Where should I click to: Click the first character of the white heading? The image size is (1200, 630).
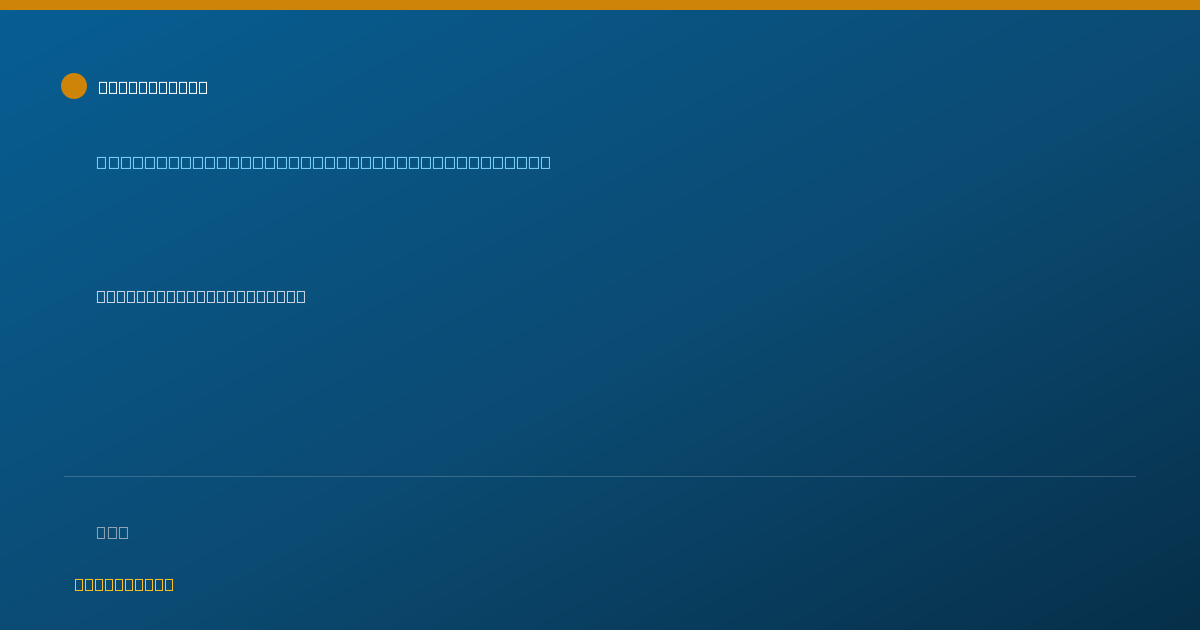click(x=103, y=87)
